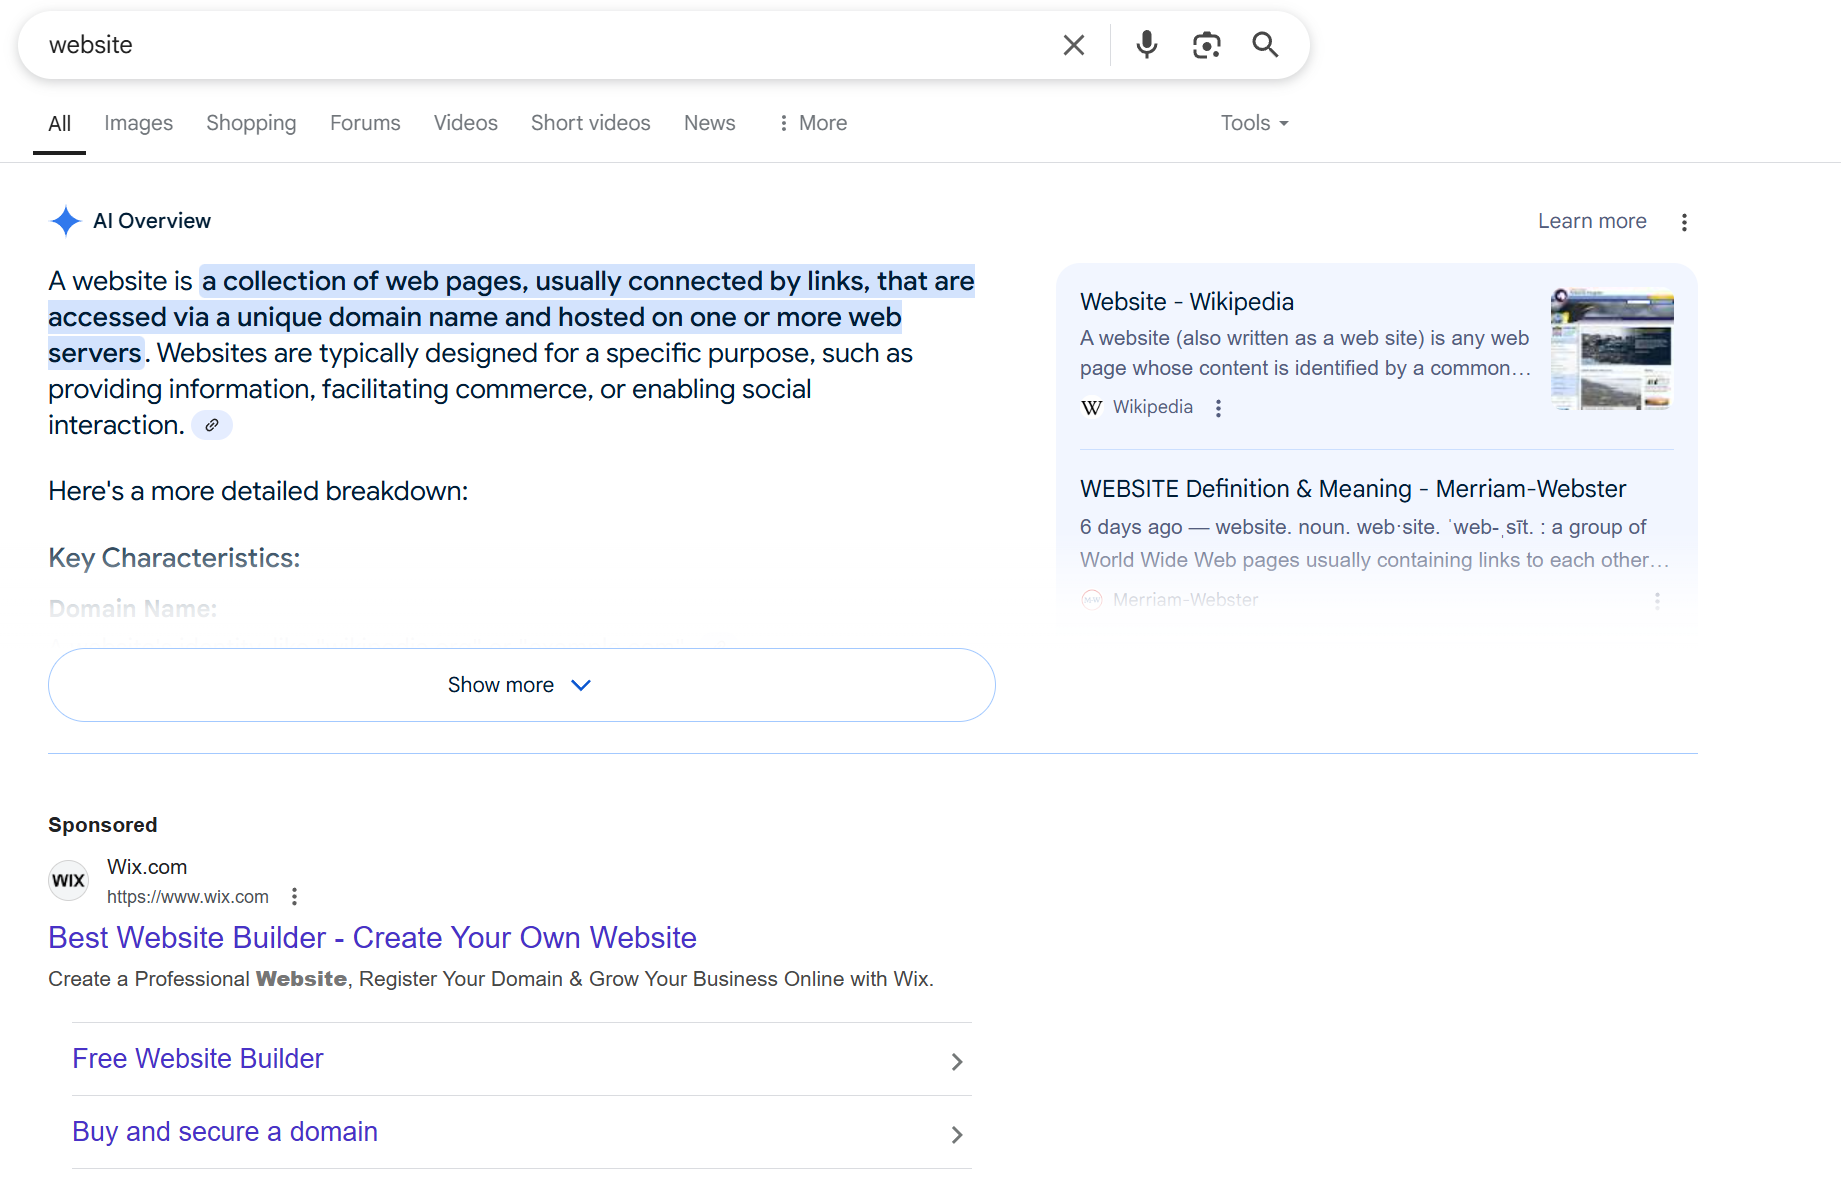Open Google Lens image search
This screenshot has height=1183, width=1841.
point(1206,44)
